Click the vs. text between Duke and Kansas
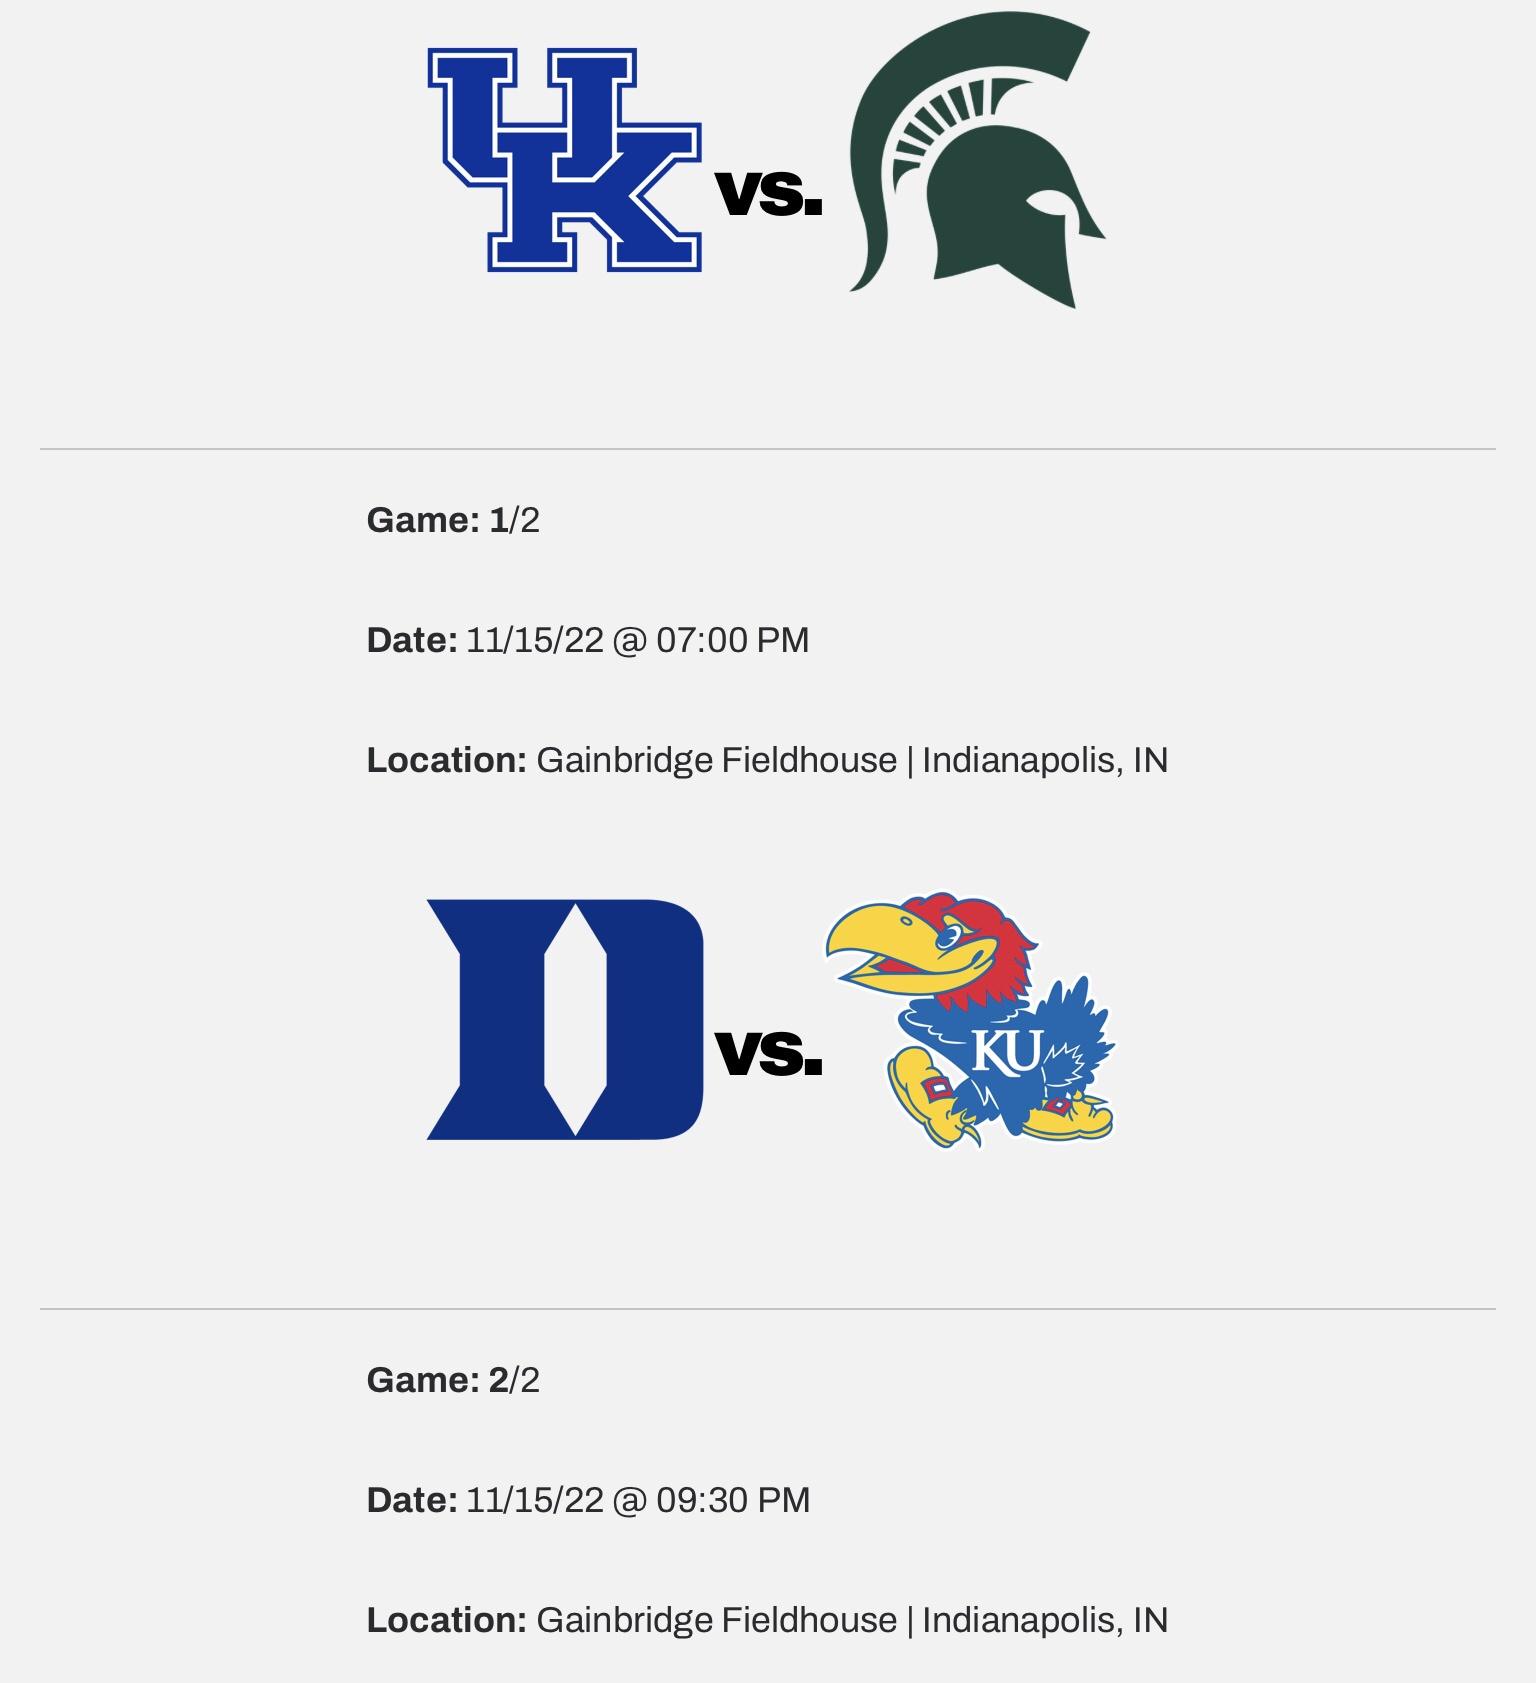The image size is (1536, 1683). pos(769,1052)
